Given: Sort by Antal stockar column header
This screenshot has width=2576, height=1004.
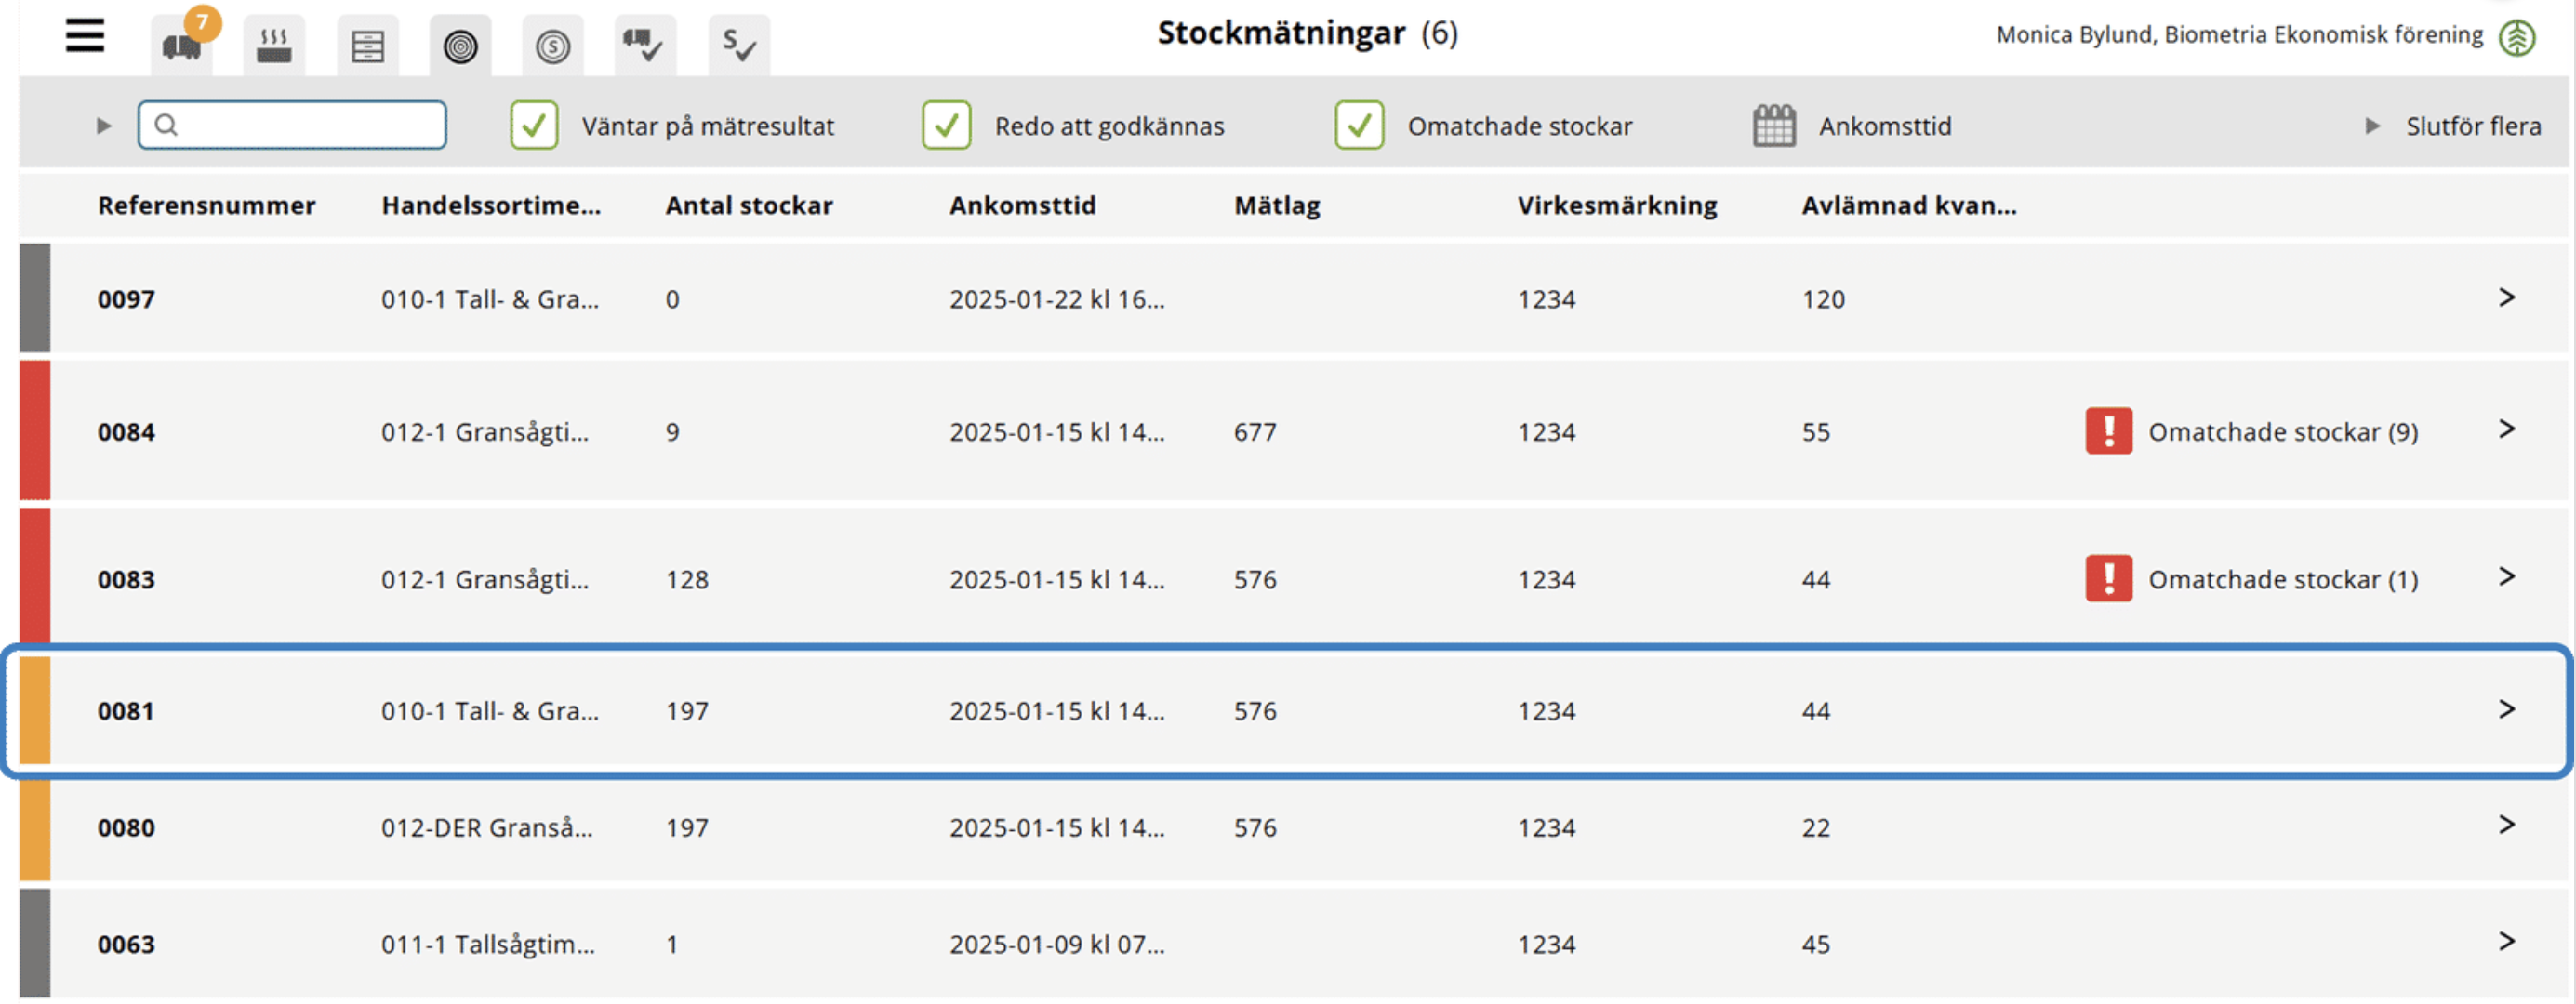Looking at the screenshot, I should (749, 205).
